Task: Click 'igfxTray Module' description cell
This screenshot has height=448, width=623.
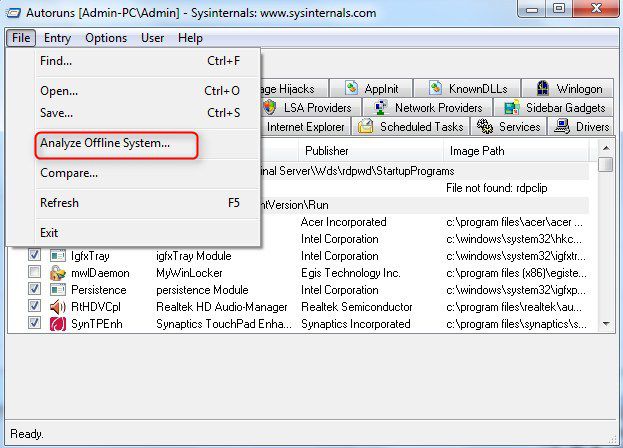Action: [x=193, y=256]
